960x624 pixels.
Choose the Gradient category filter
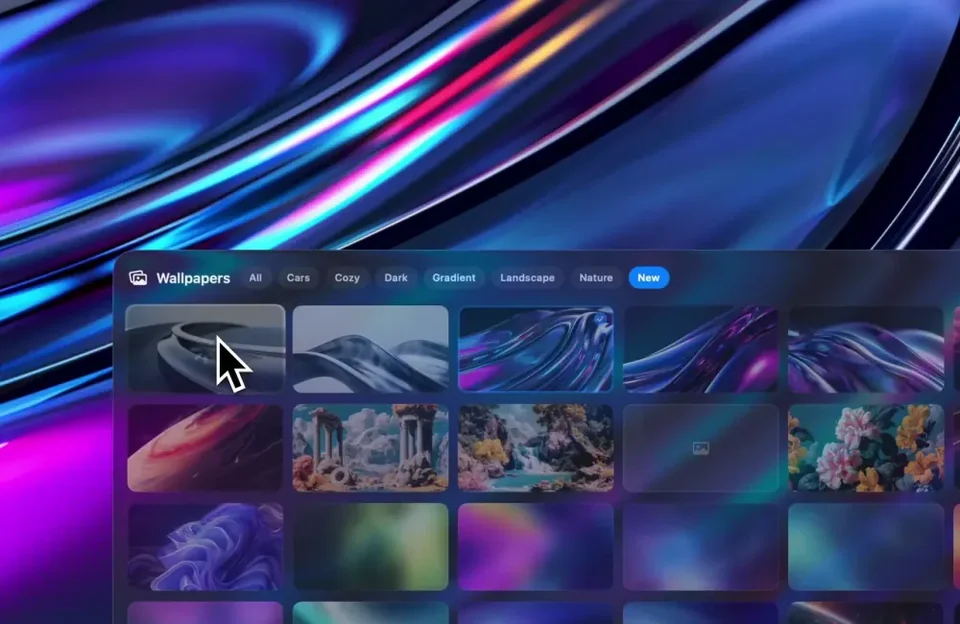tap(454, 278)
